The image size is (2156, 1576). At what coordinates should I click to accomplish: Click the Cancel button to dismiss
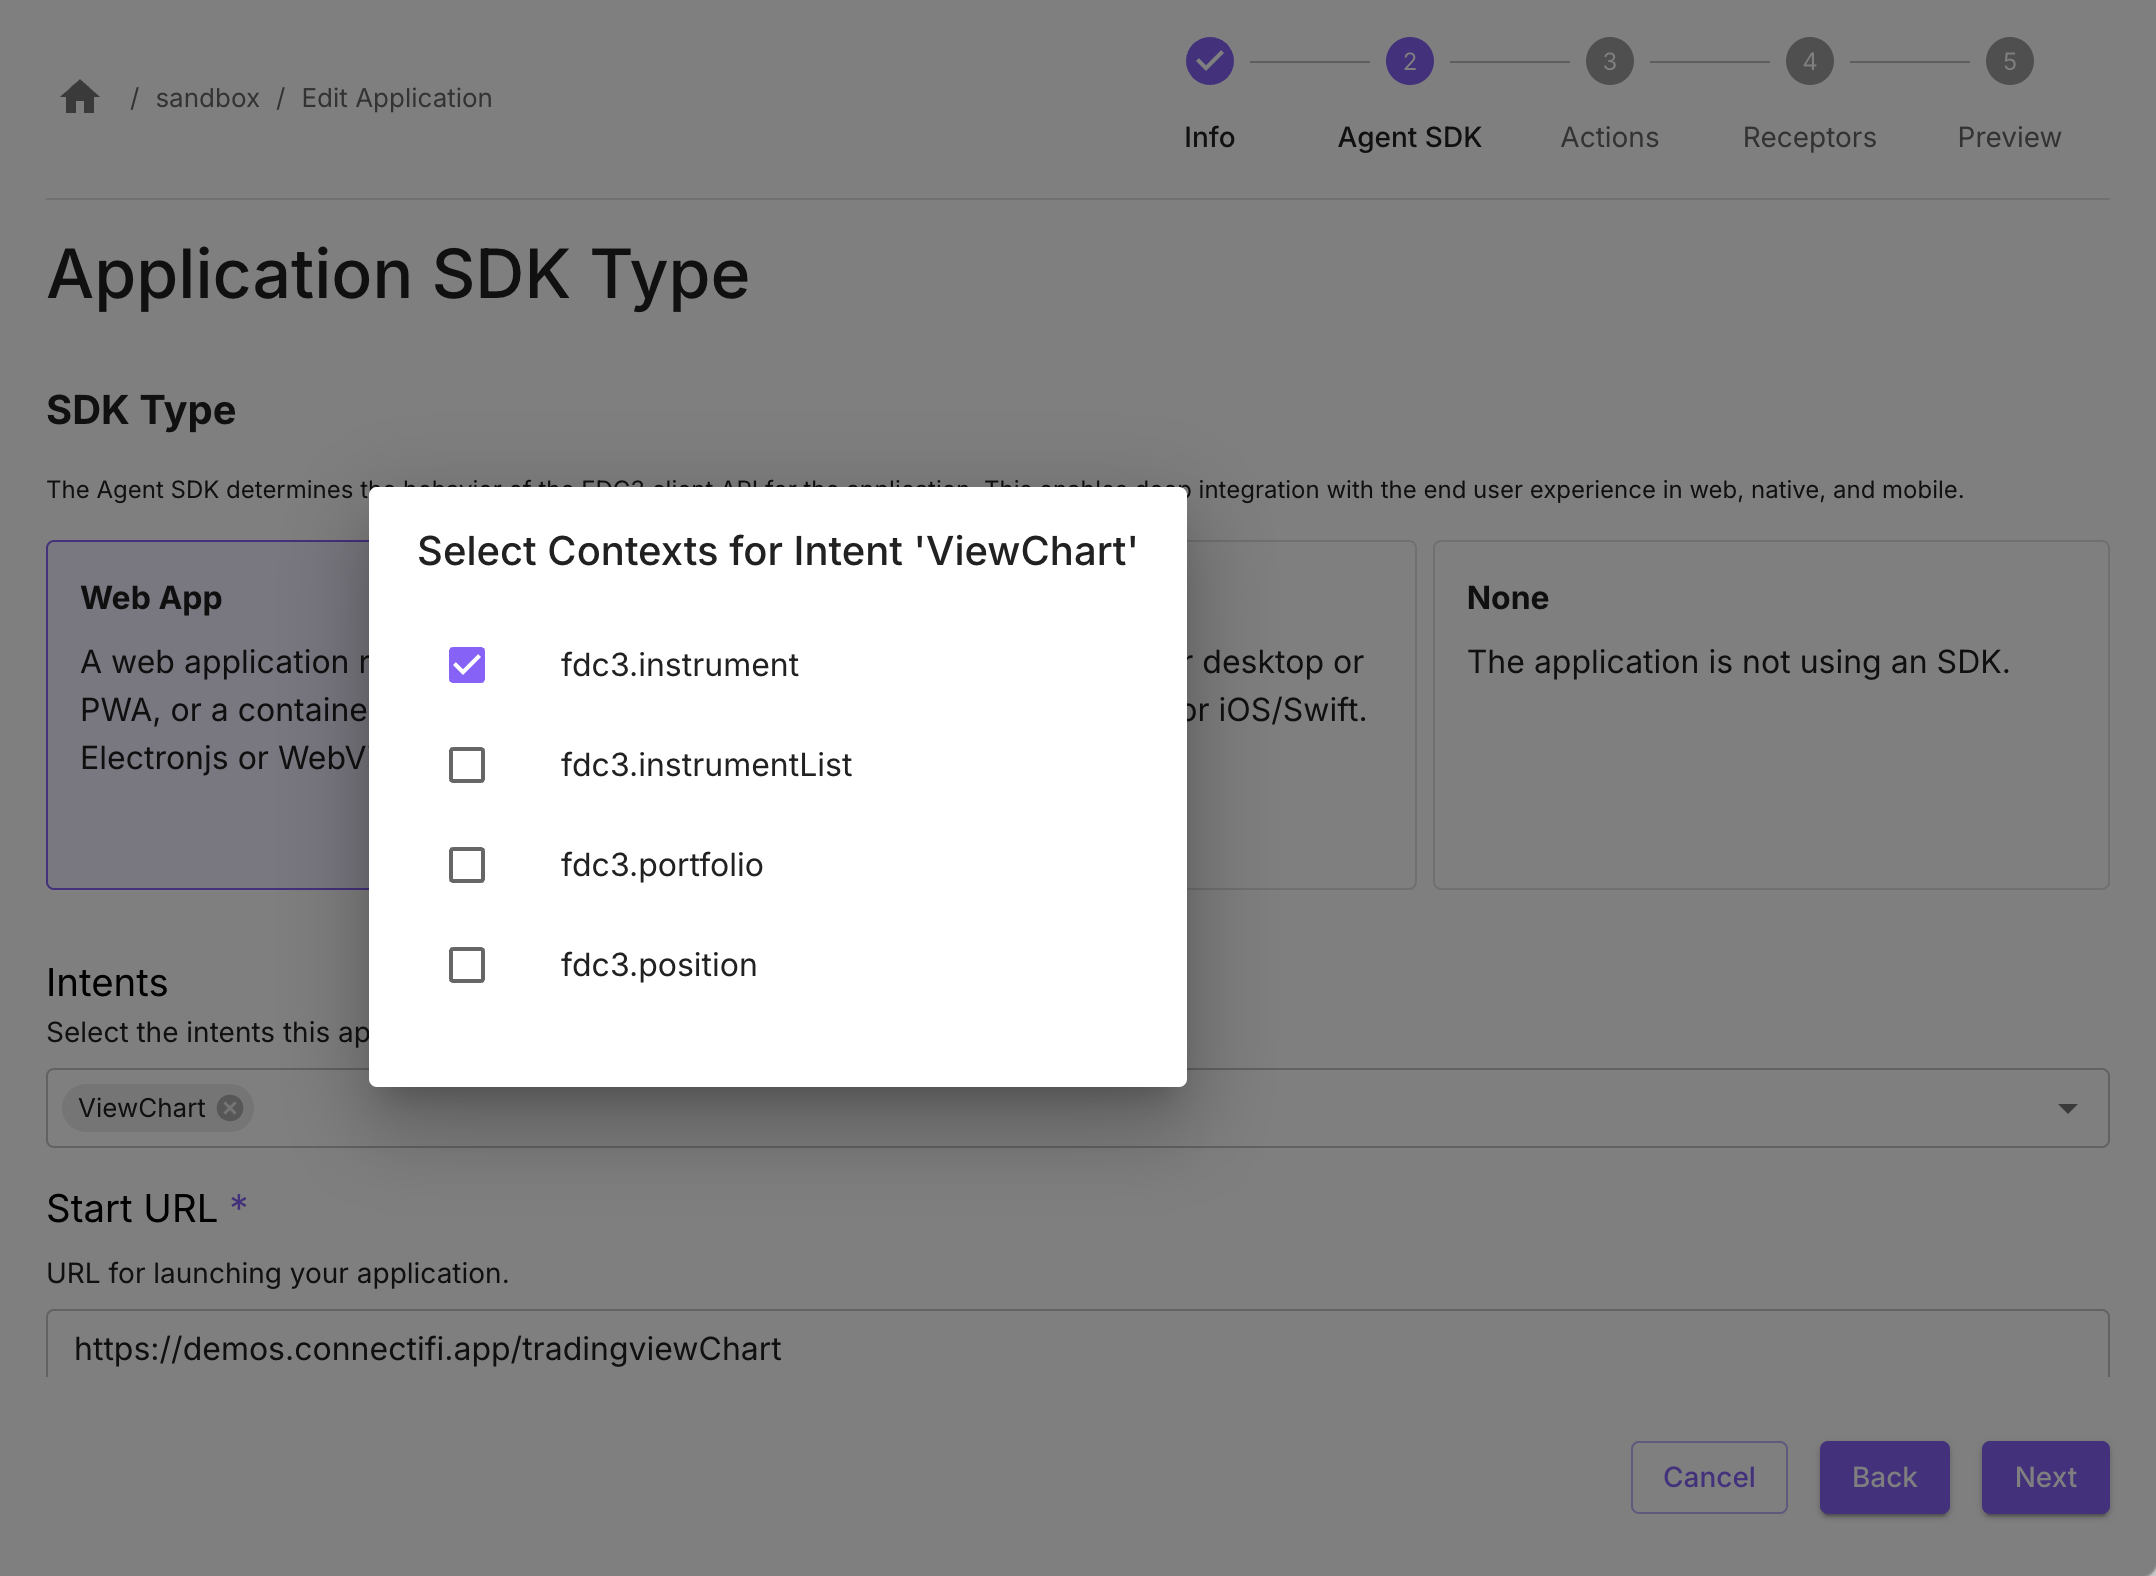click(1707, 1476)
